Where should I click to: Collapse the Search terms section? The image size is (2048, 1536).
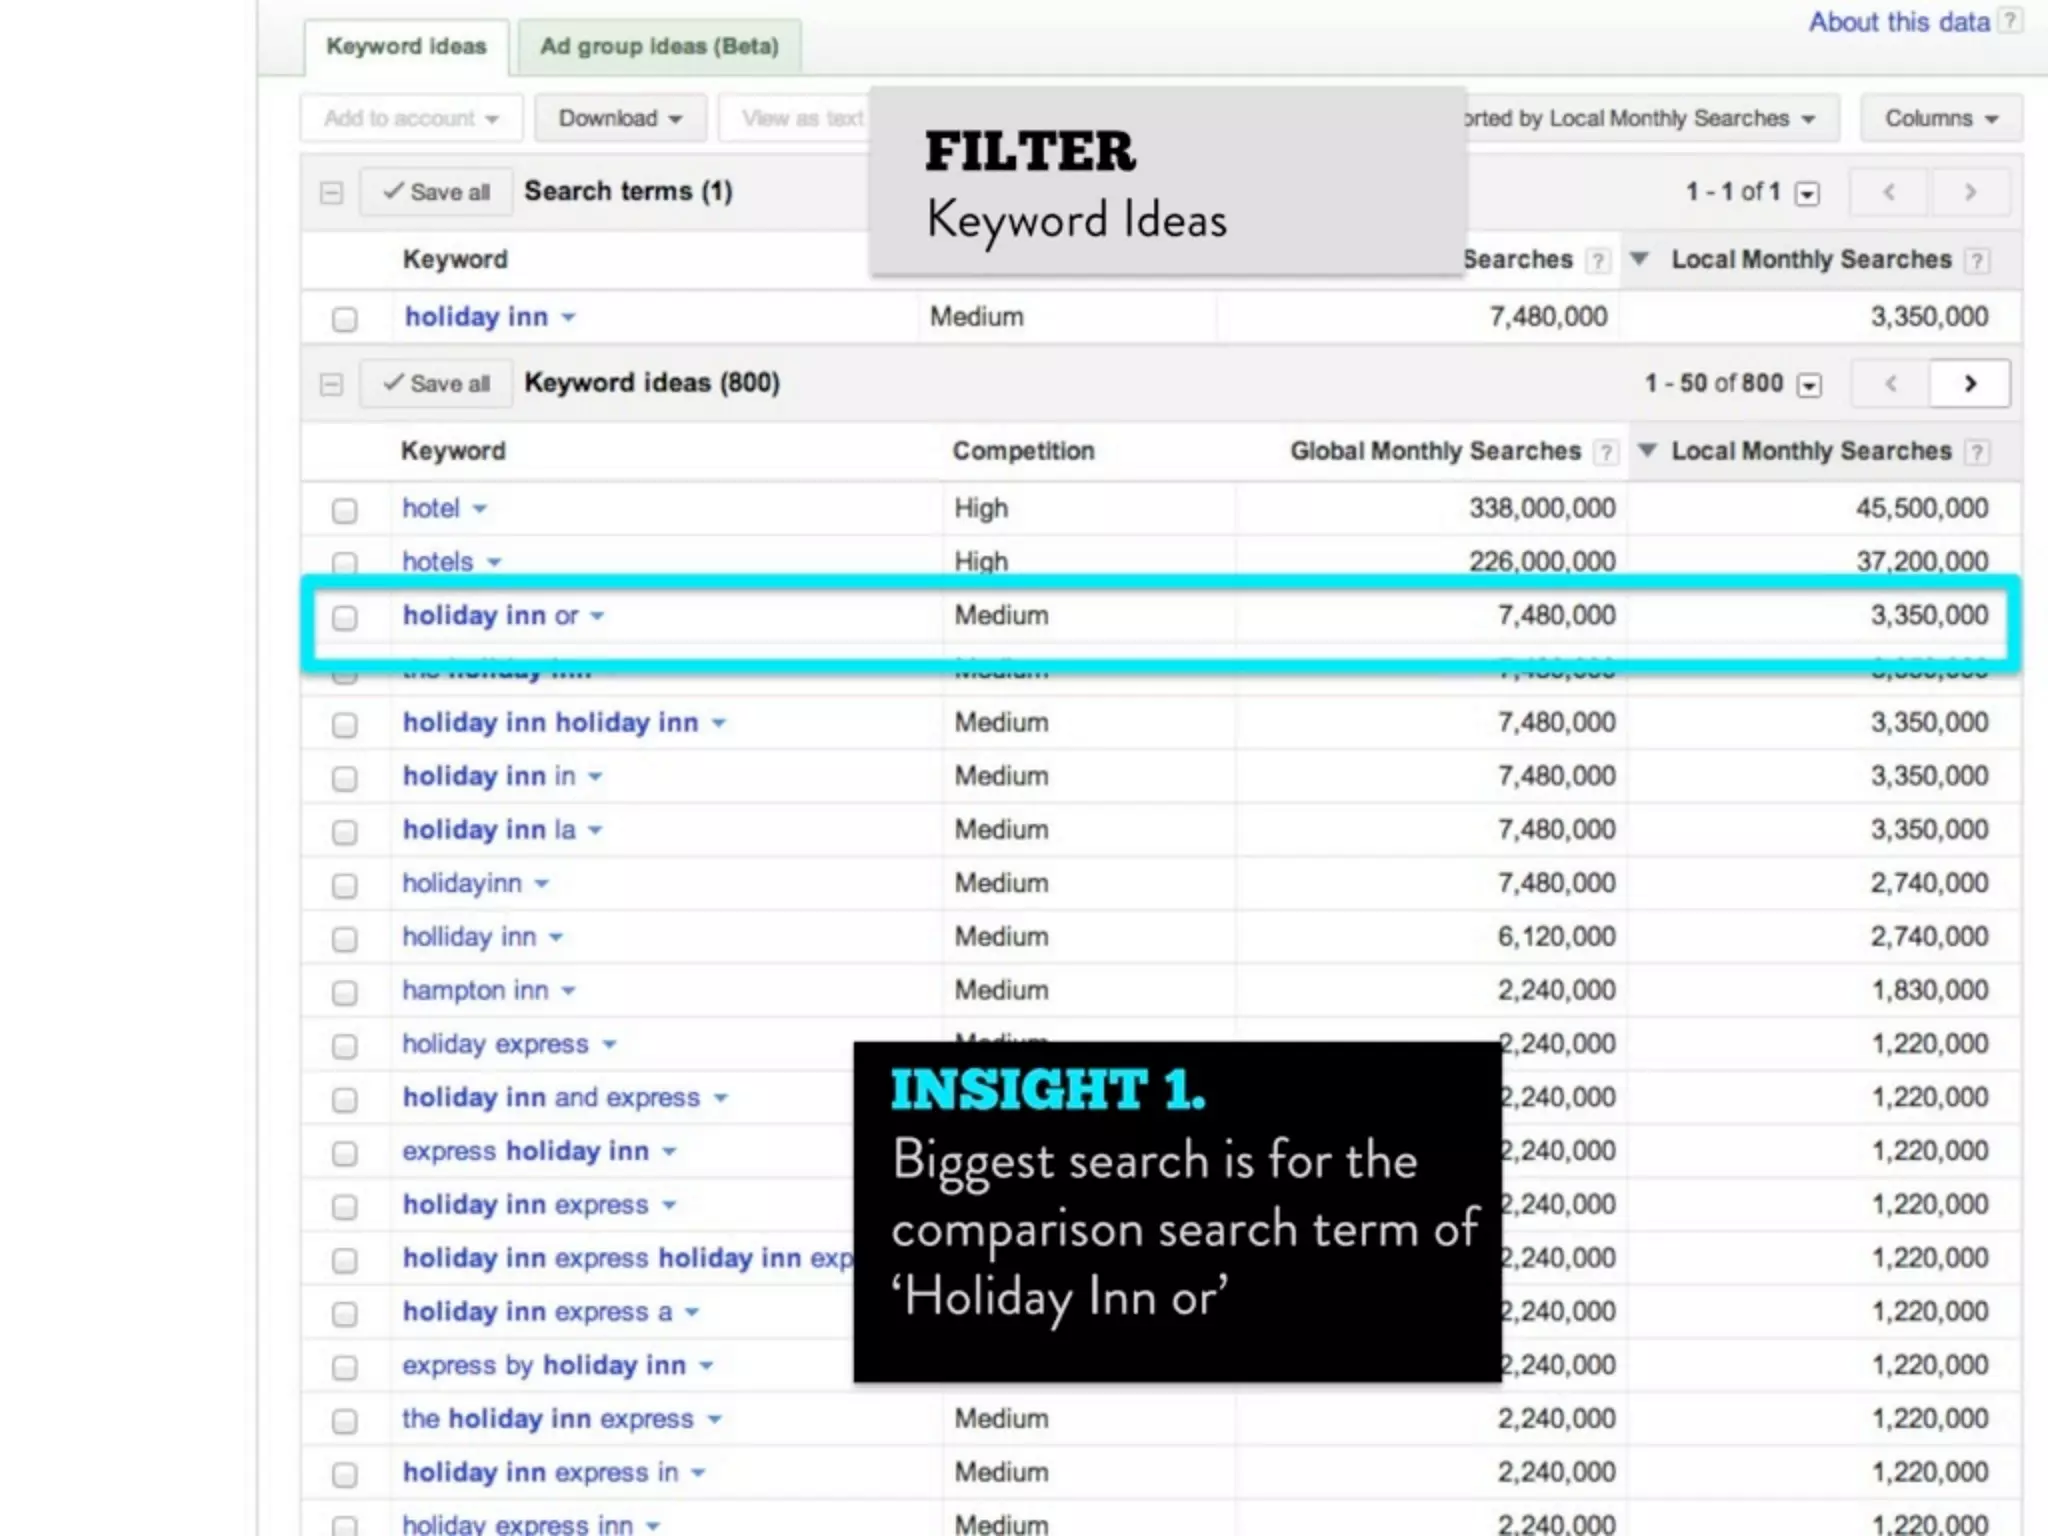(331, 192)
